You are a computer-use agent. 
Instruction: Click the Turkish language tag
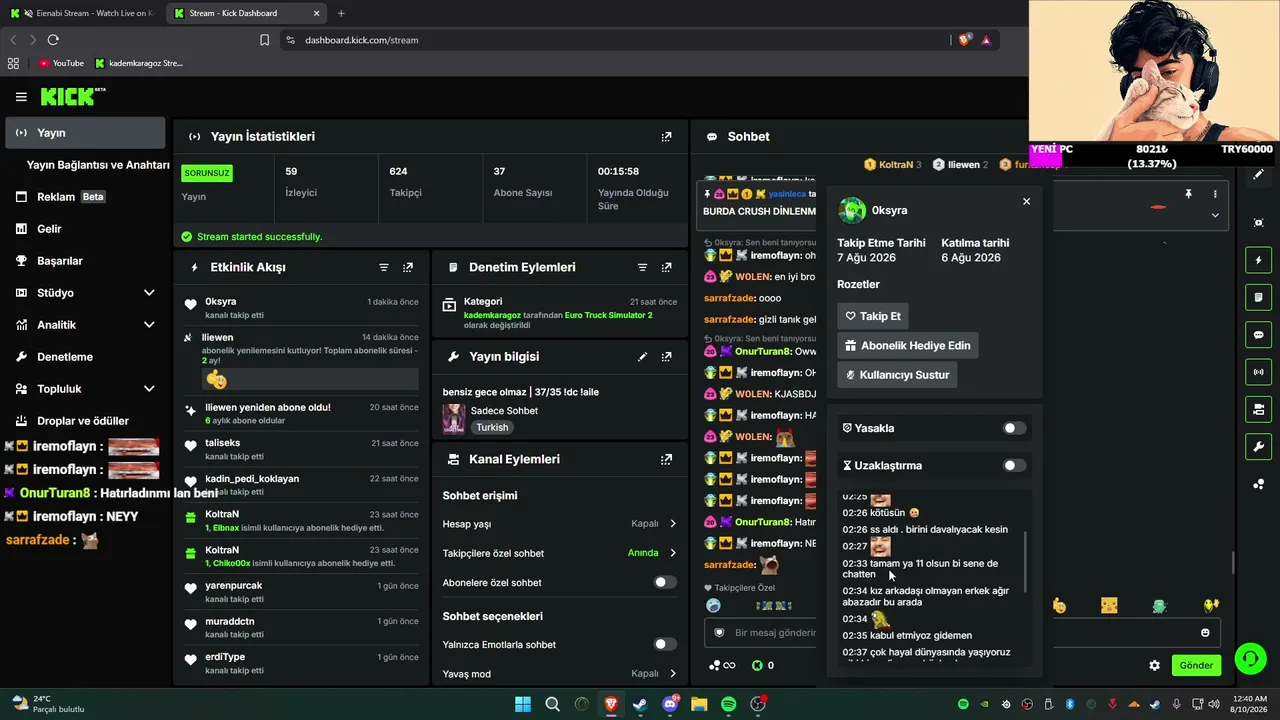point(492,427)
